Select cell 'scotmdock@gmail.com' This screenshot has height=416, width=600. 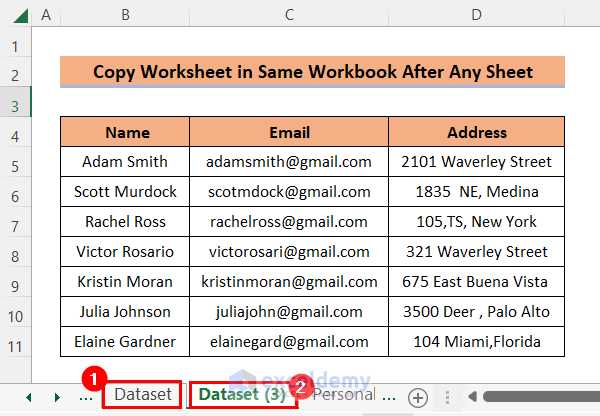pos(289,192)
